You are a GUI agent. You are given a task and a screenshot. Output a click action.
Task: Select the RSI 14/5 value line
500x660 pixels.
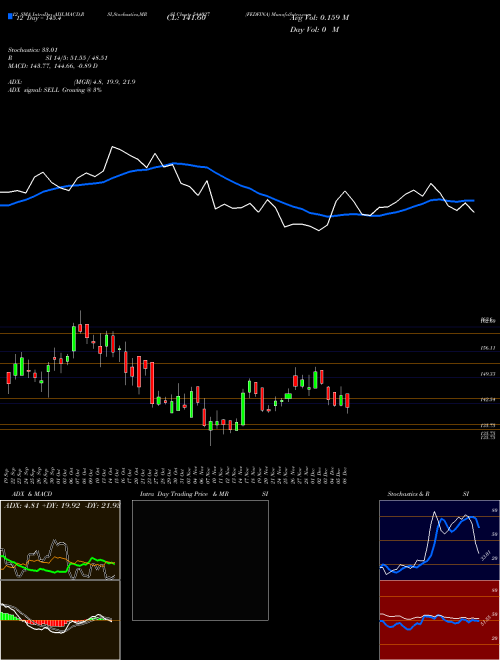(x=58, y=58)
